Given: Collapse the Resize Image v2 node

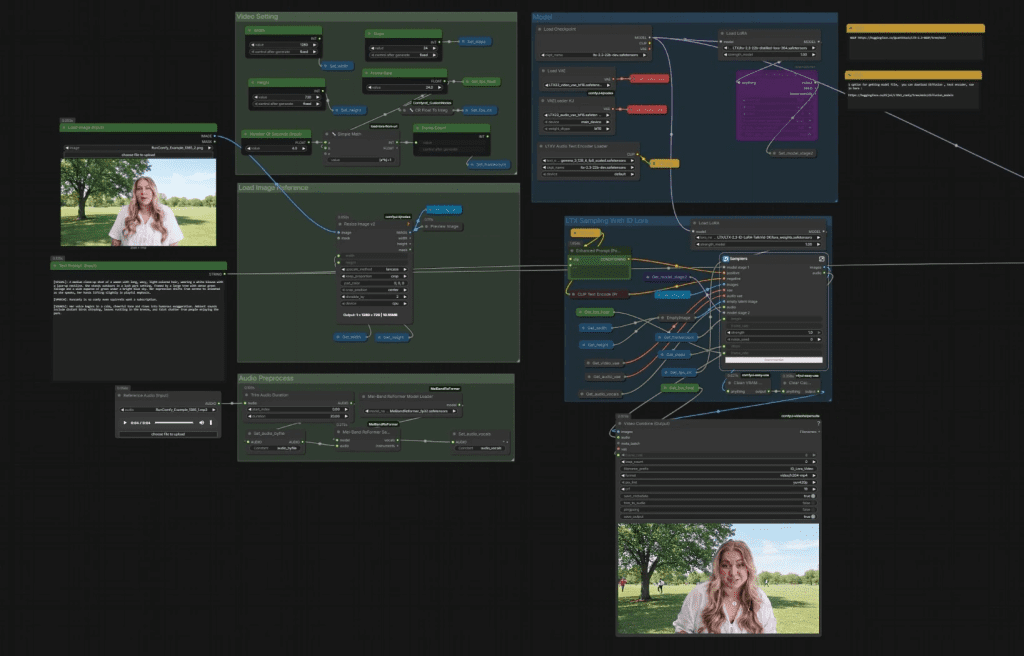Looking at the screenshot, I should tap(339, 223).
